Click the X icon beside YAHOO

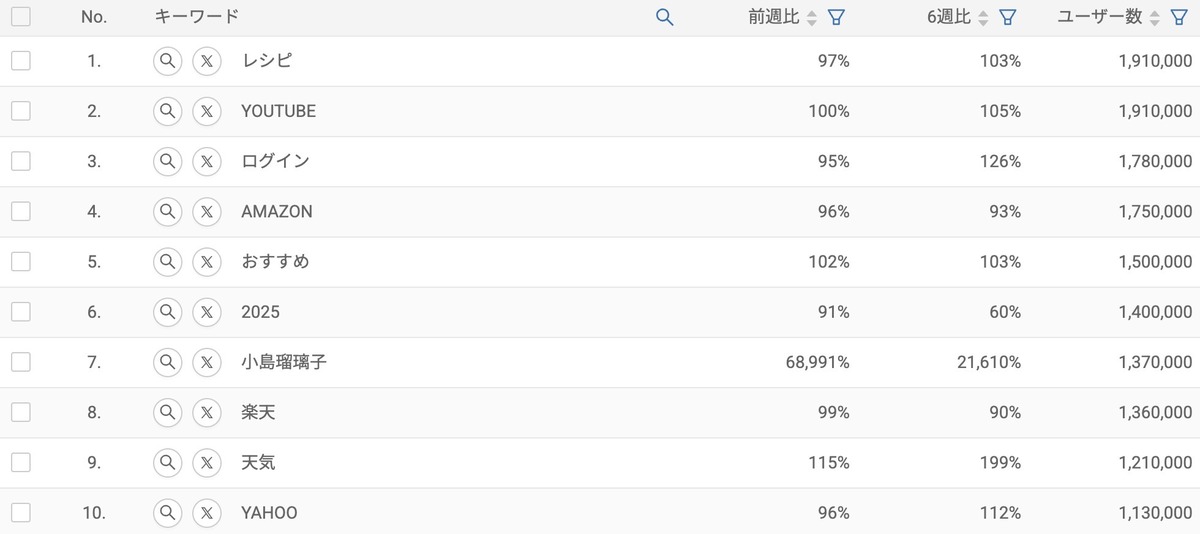206,512
